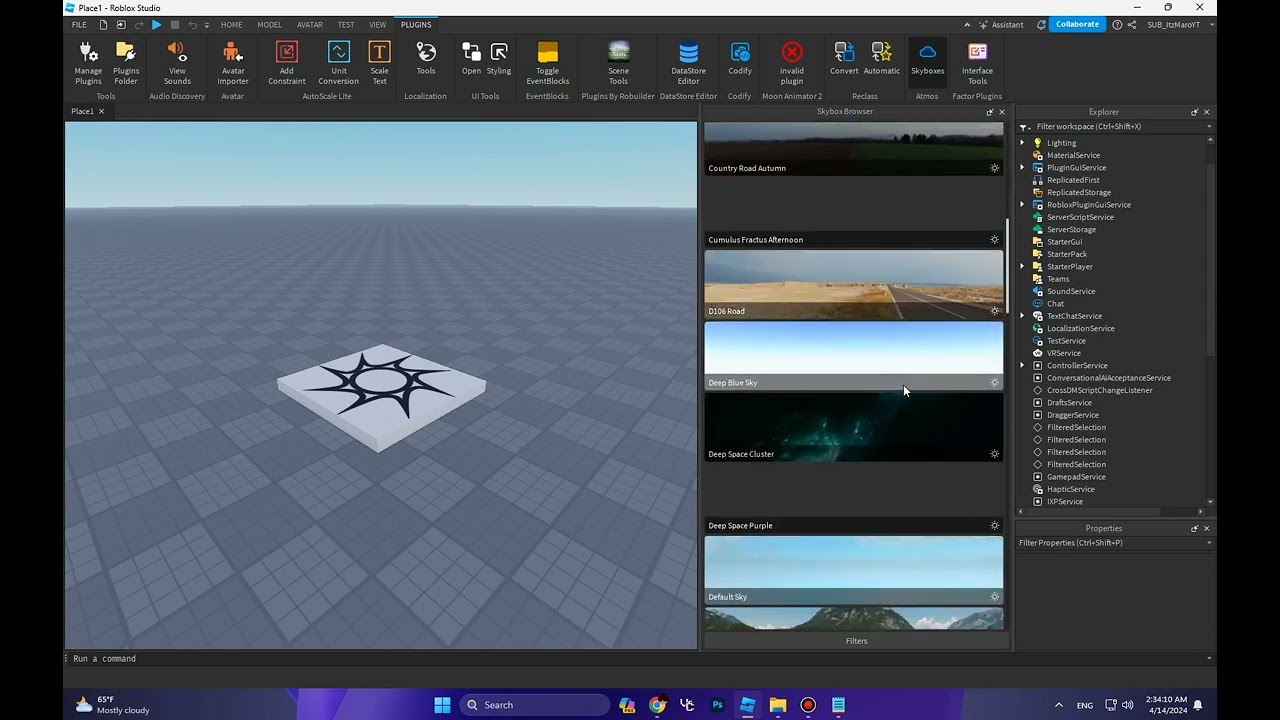Click the invalid plugin icon
1280x720 pixels.
click(792, 62)
